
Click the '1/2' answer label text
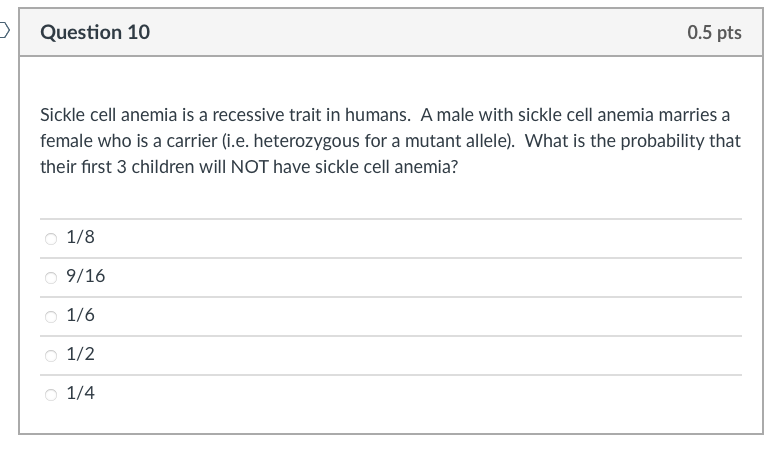(81, 354)
